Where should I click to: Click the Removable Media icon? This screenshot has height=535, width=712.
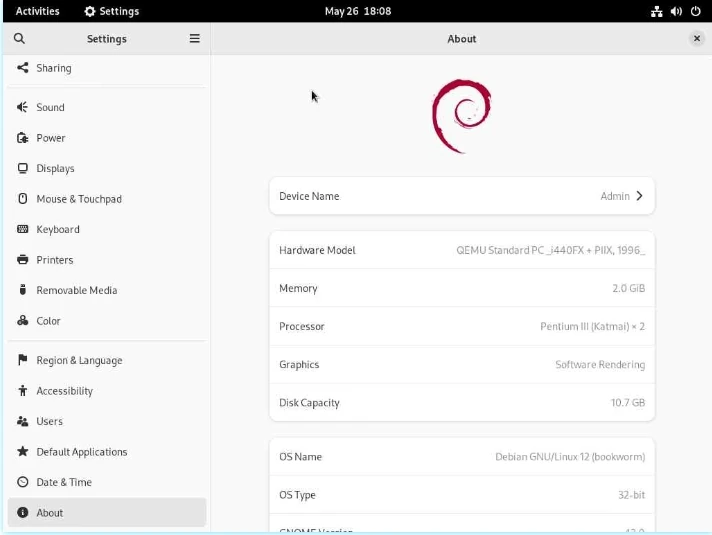[23, 290]
